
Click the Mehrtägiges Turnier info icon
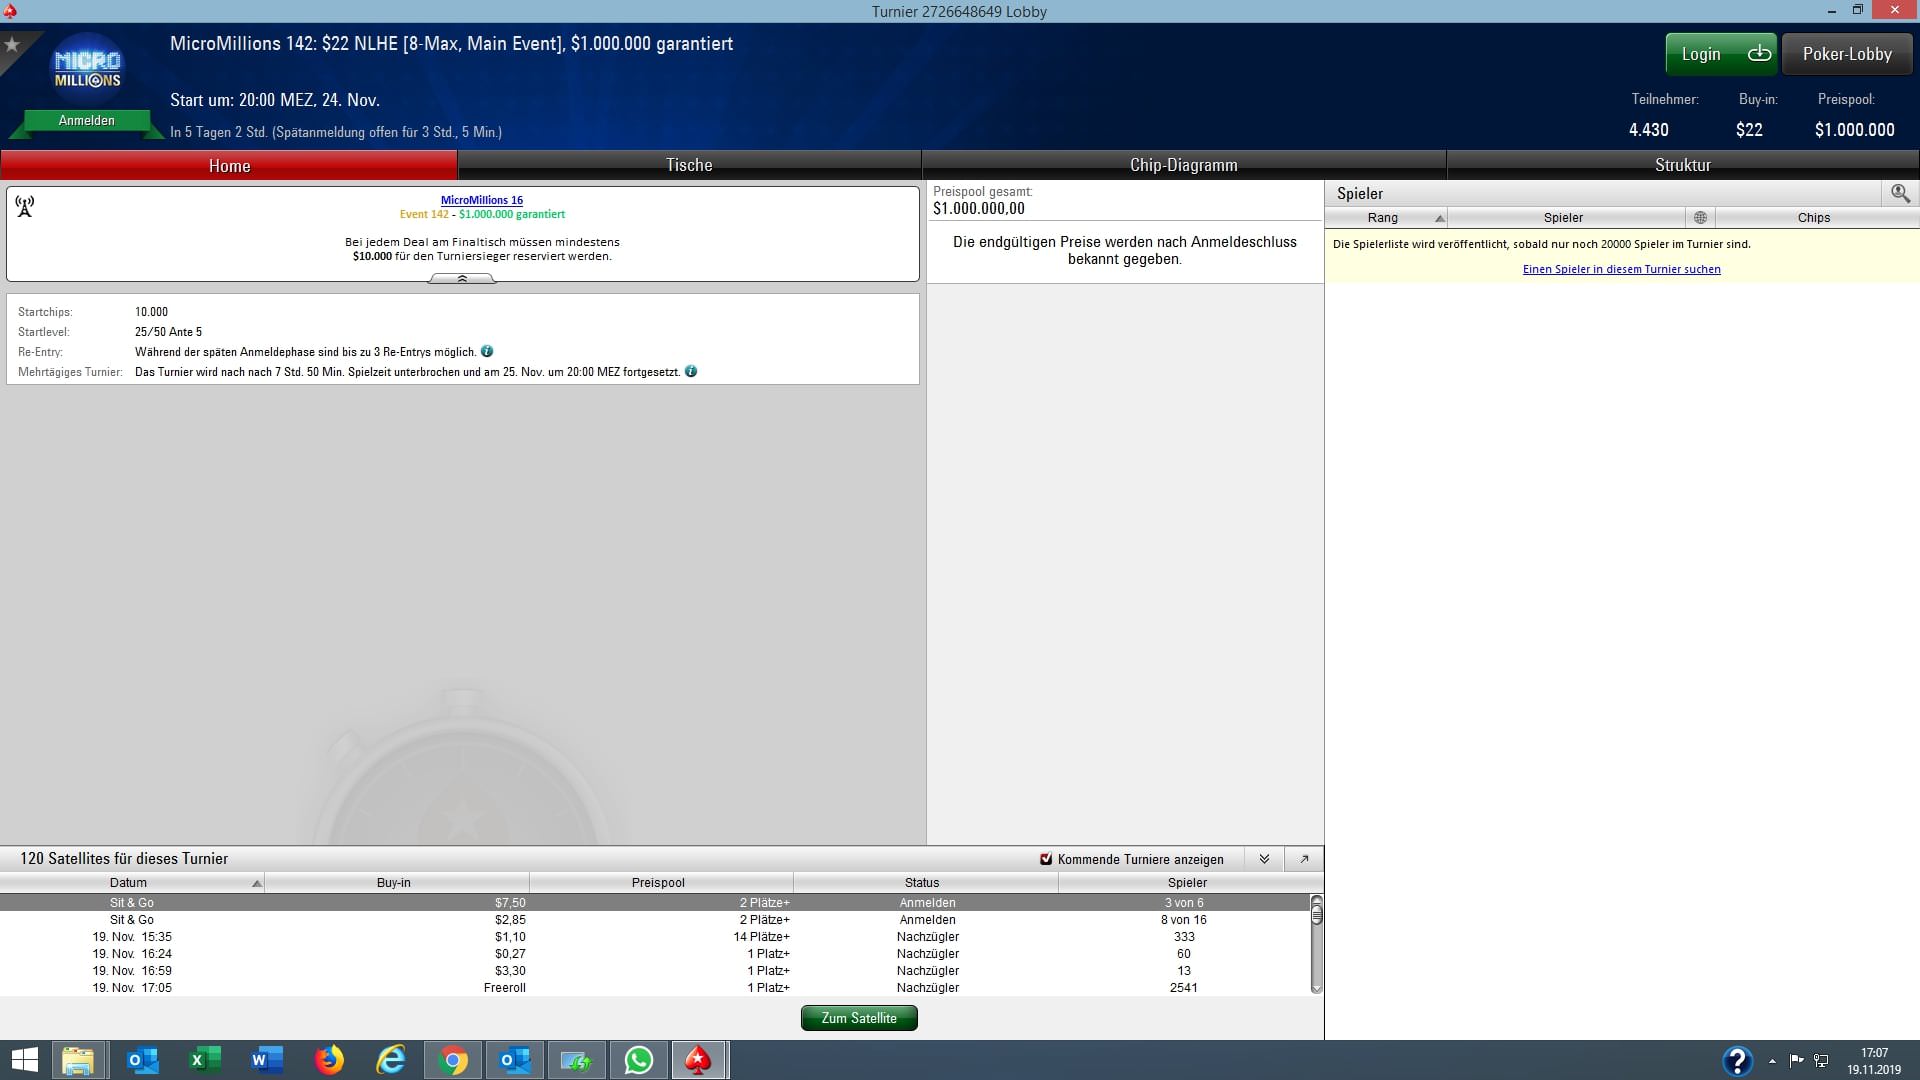(x=691, y=371)
